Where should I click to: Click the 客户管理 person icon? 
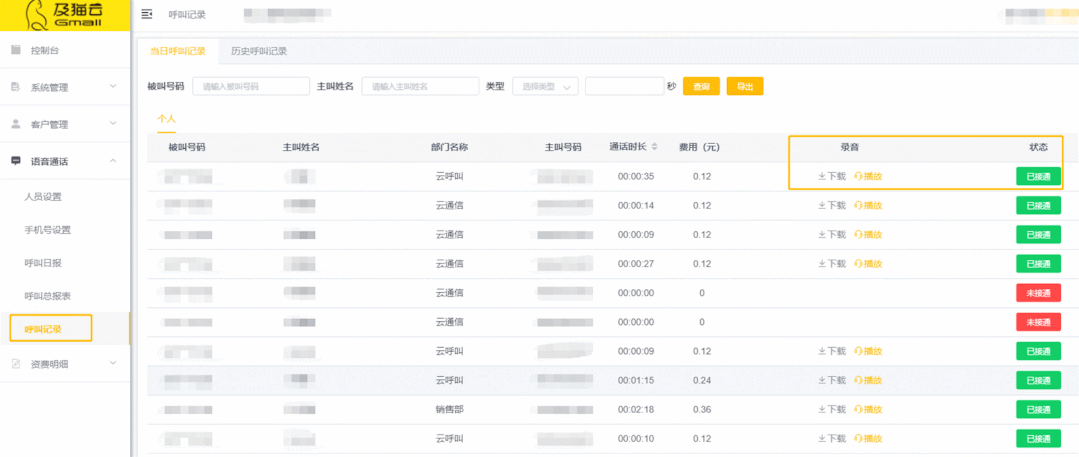(x=16, y=124)
